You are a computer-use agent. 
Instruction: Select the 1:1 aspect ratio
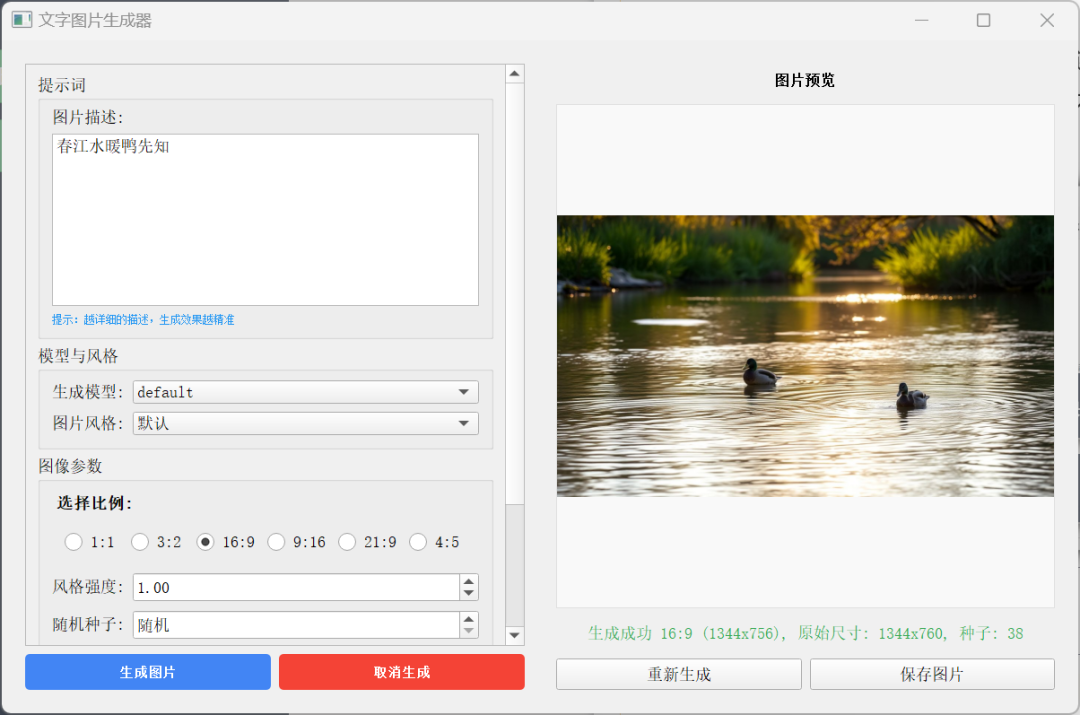(74, 542)
